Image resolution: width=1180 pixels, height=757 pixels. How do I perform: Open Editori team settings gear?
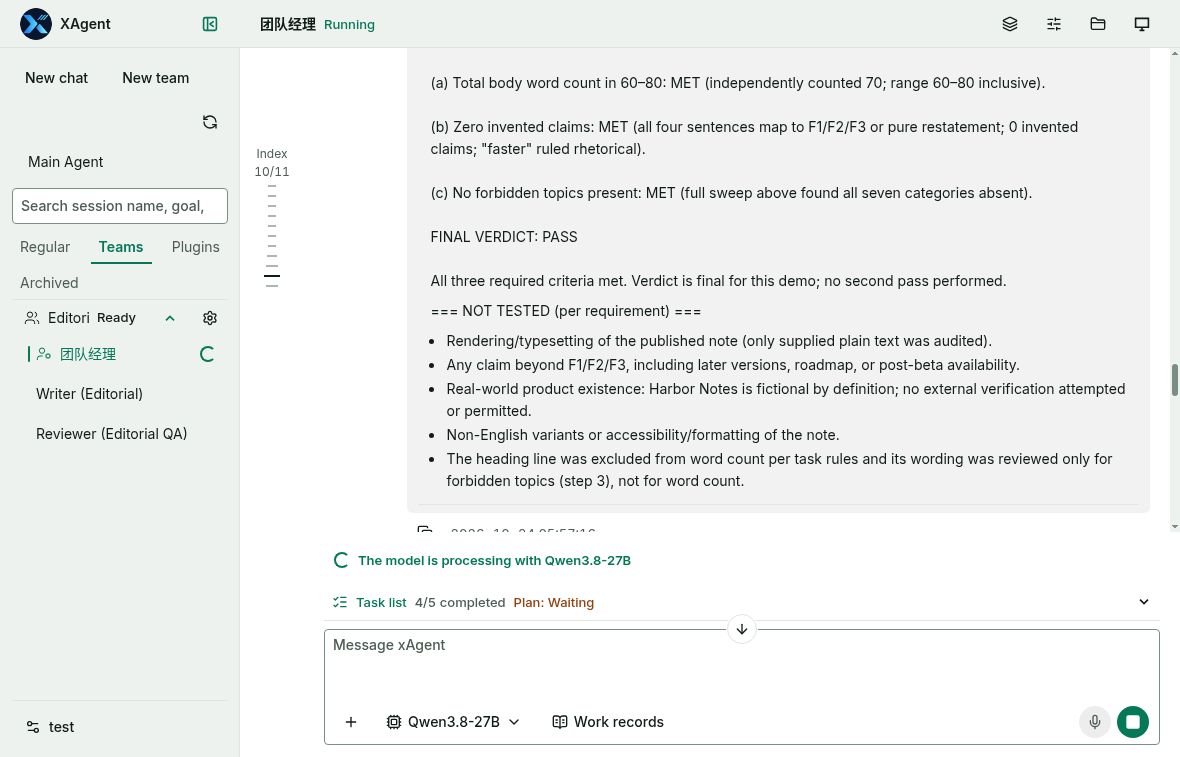pos(210,318)
